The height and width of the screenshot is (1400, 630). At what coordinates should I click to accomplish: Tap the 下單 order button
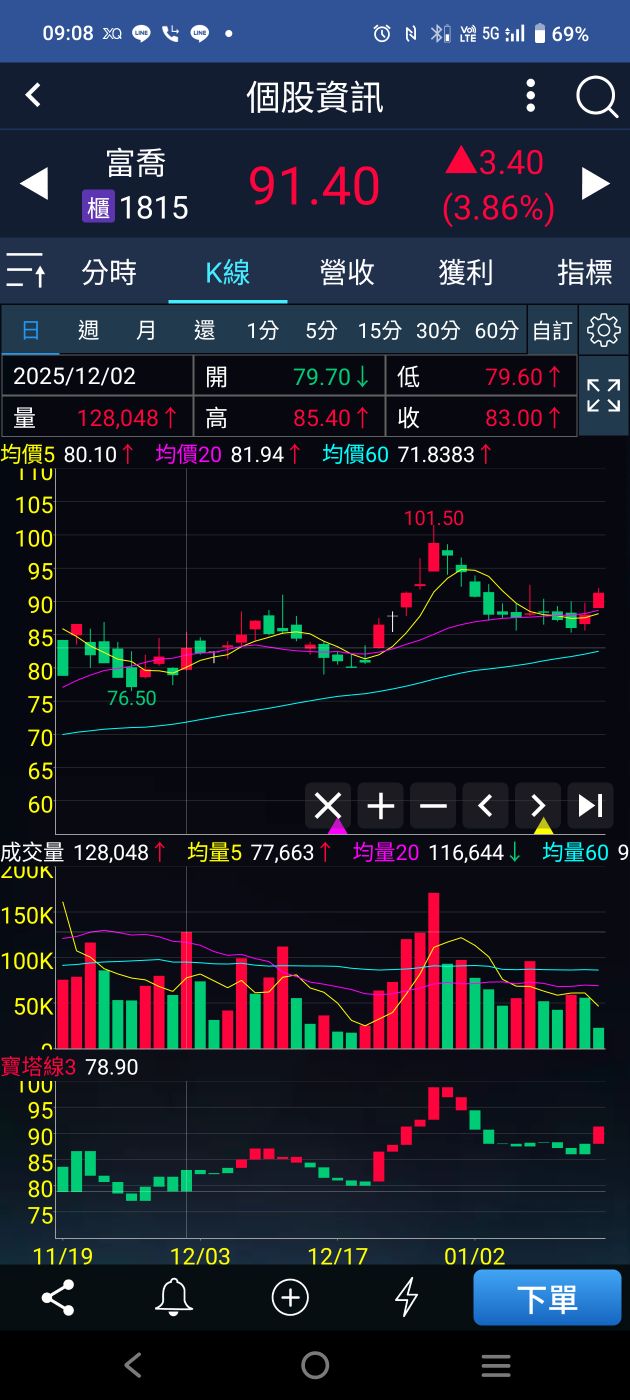(547, 1298)
